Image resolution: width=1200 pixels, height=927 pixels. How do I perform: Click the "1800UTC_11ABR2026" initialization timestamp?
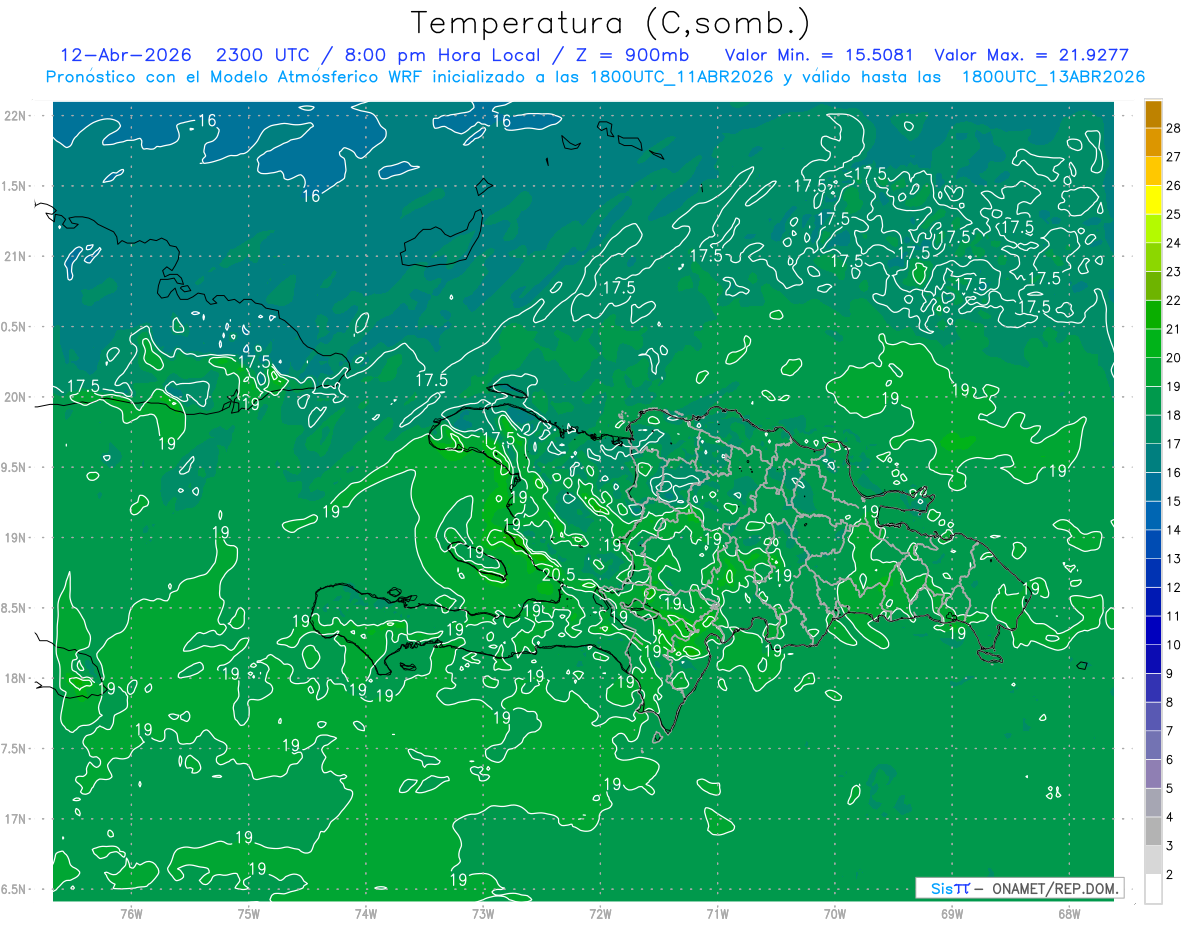[682, 77]
